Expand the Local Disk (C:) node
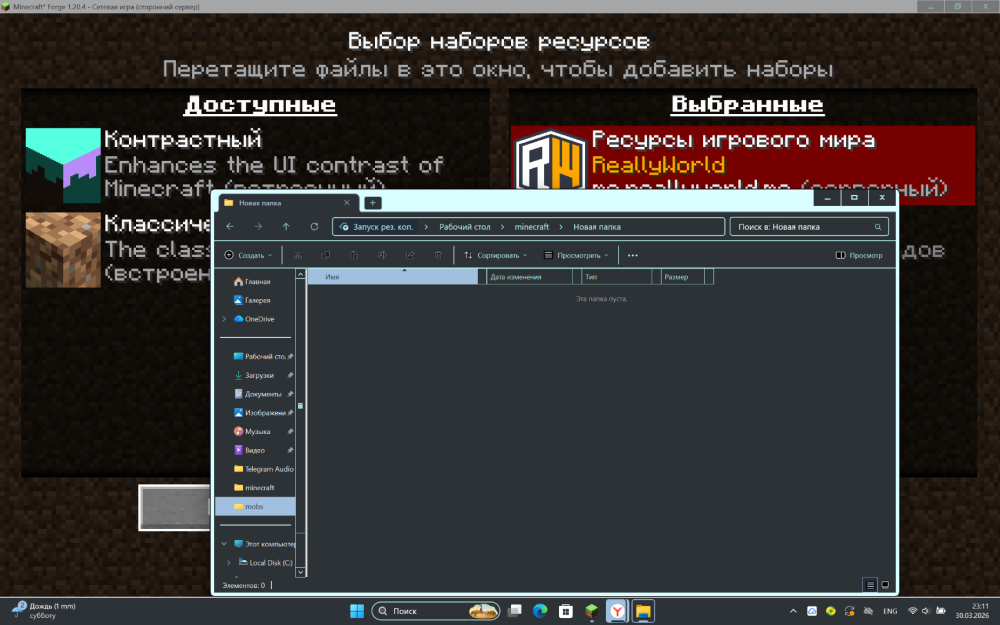This screenshot has height=625, width=1000. [229, 562]
